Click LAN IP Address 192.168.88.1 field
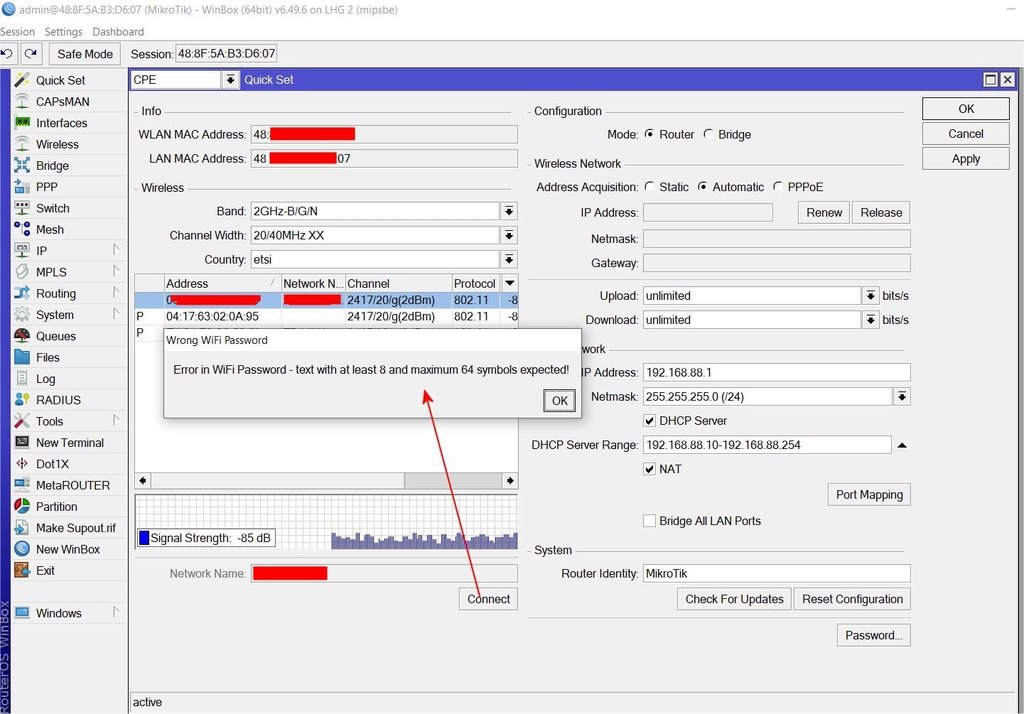This screenshot has height=714, width=1024. tap(776, 372)
